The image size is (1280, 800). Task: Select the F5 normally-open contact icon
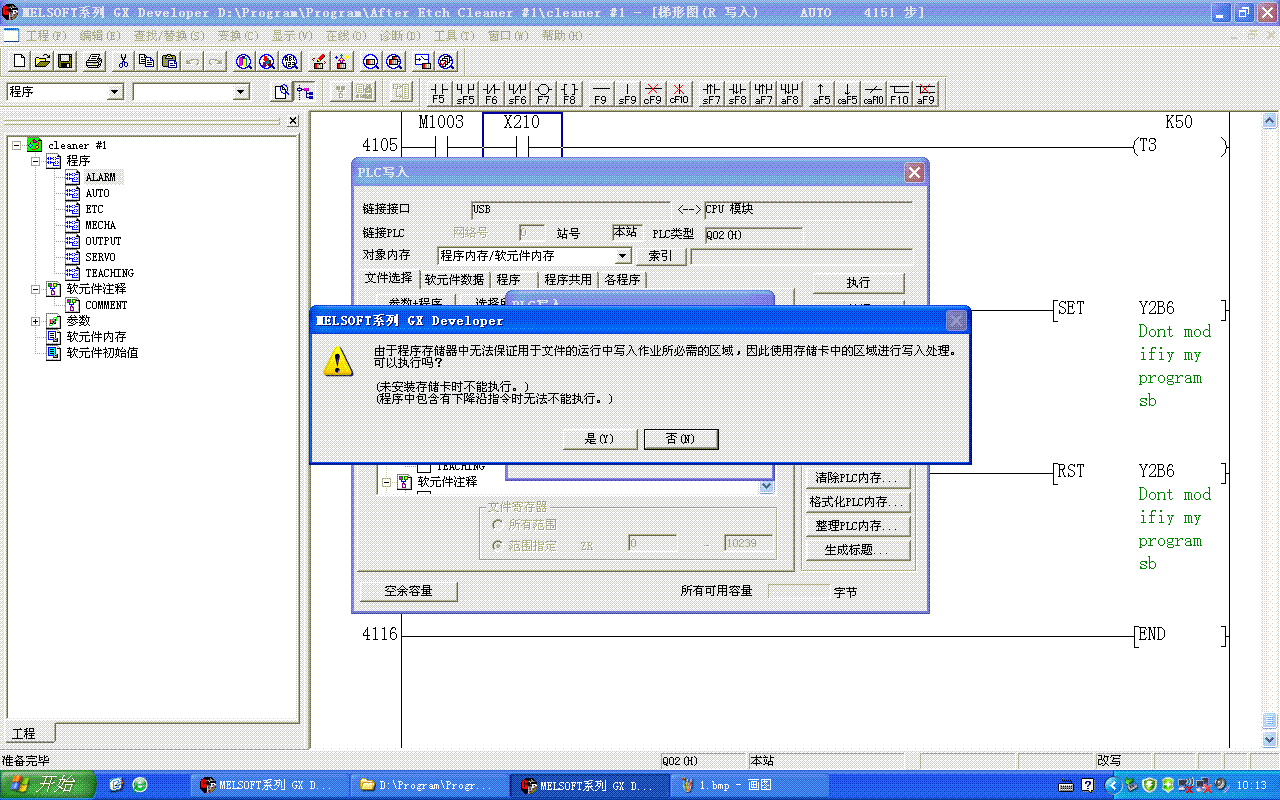438,93
